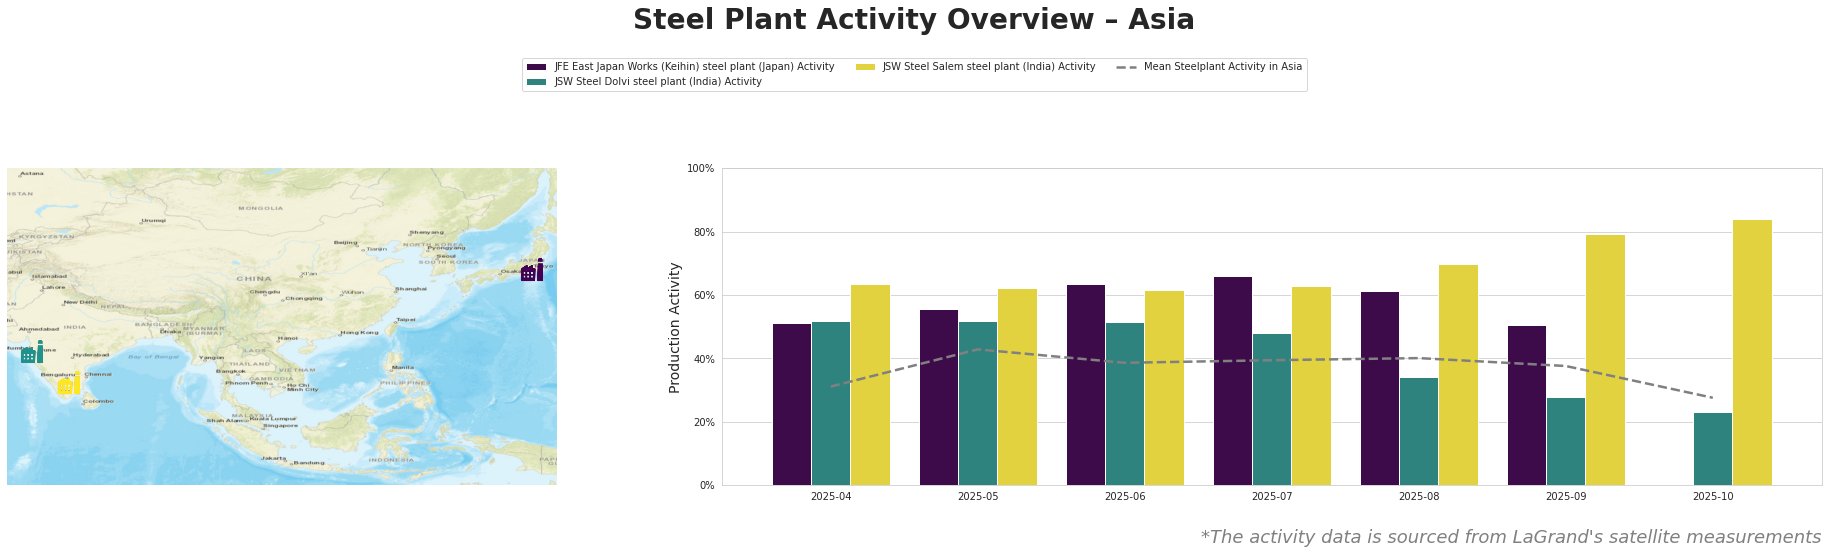The width and height of the screenshot is (1828, 554).
Task: Select the JSW Steel Salem legend label
Action: [x=988, y=67]
